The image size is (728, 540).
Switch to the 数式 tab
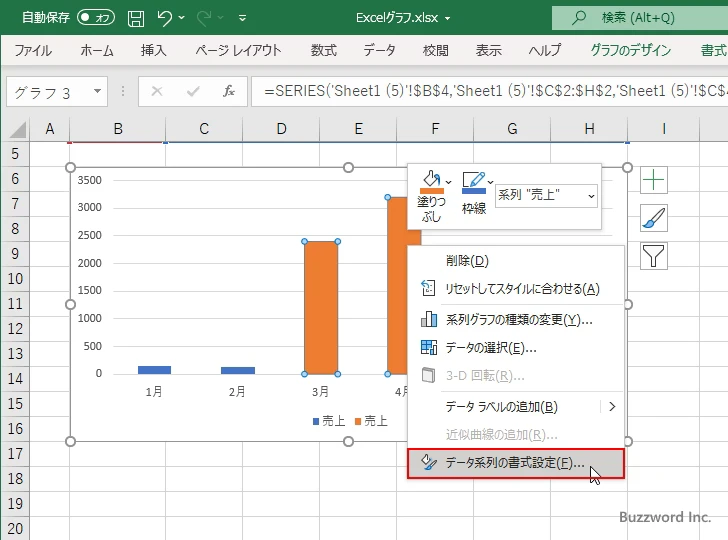324,50
